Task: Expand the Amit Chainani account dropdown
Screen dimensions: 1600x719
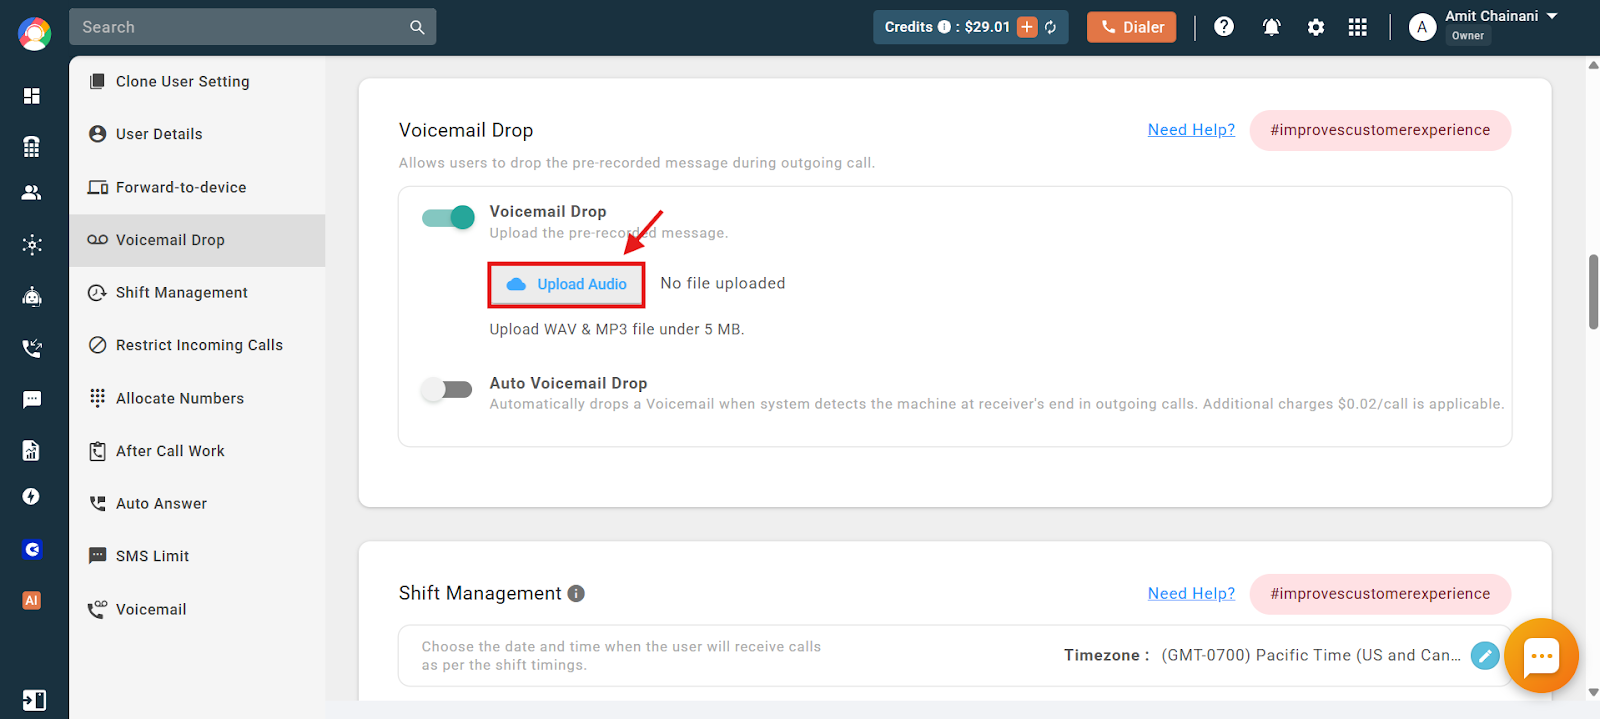Action: (x=1552, y=16)
